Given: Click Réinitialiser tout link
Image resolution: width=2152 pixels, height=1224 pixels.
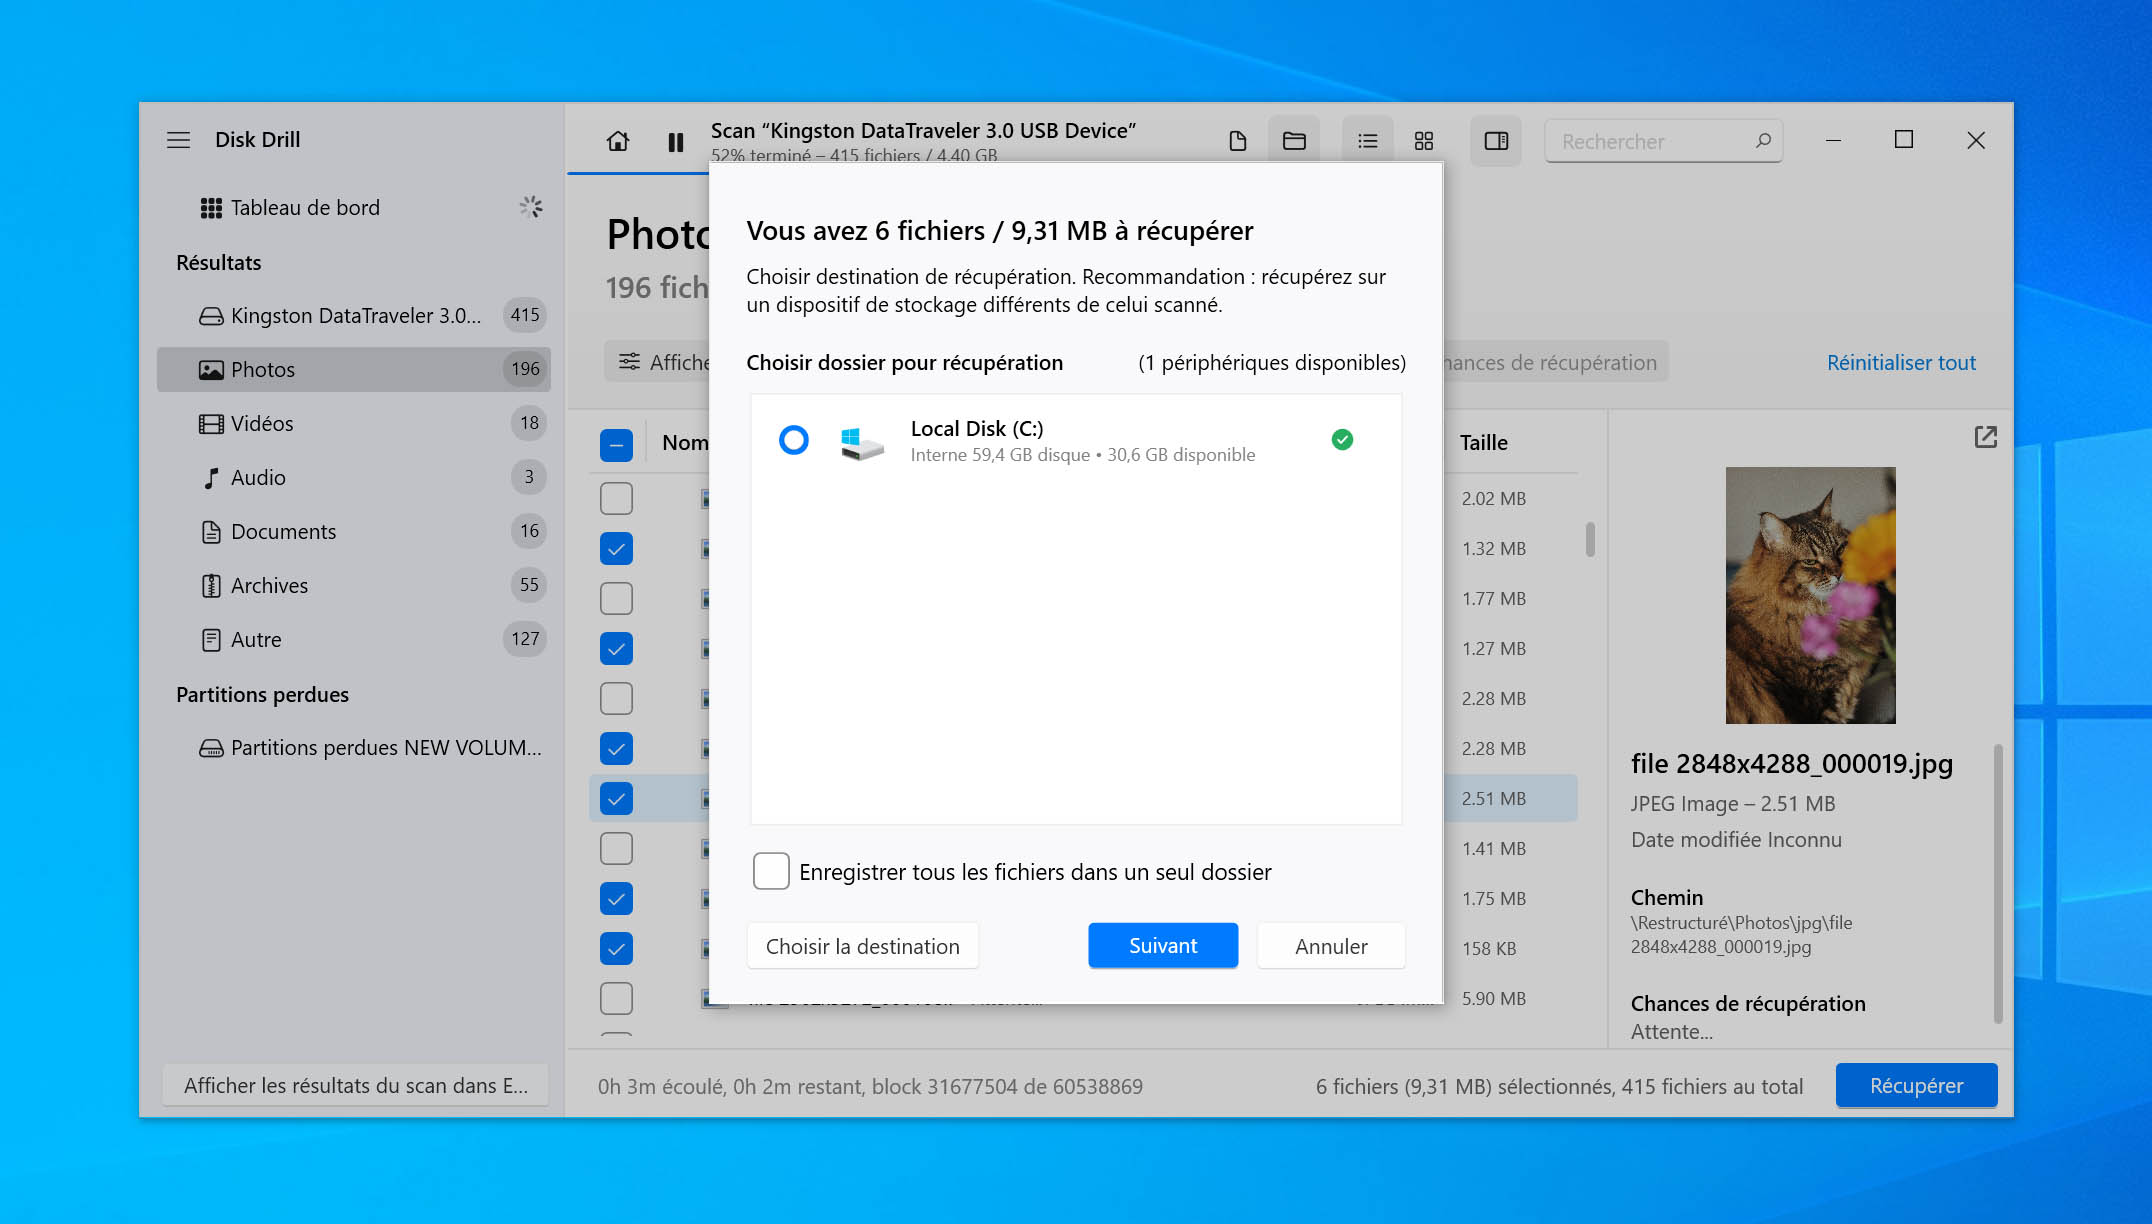Looking at the screenshot, I should [1901, 363].
